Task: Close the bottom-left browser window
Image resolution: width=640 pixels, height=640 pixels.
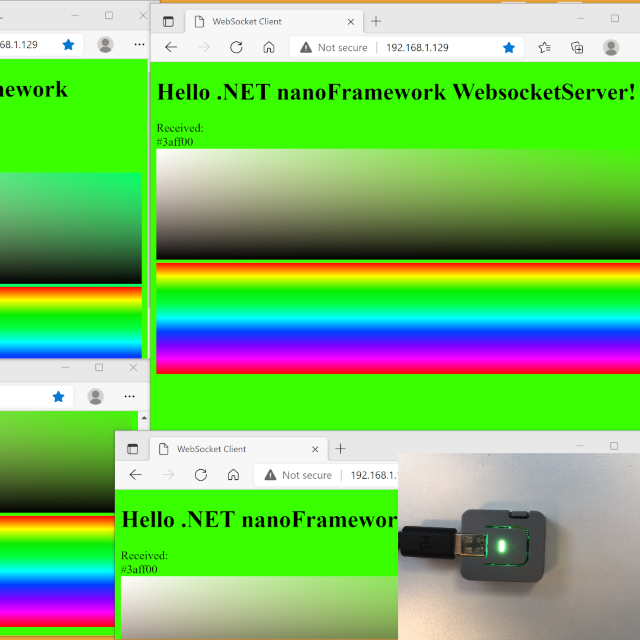Action: (x=133, y=367)
